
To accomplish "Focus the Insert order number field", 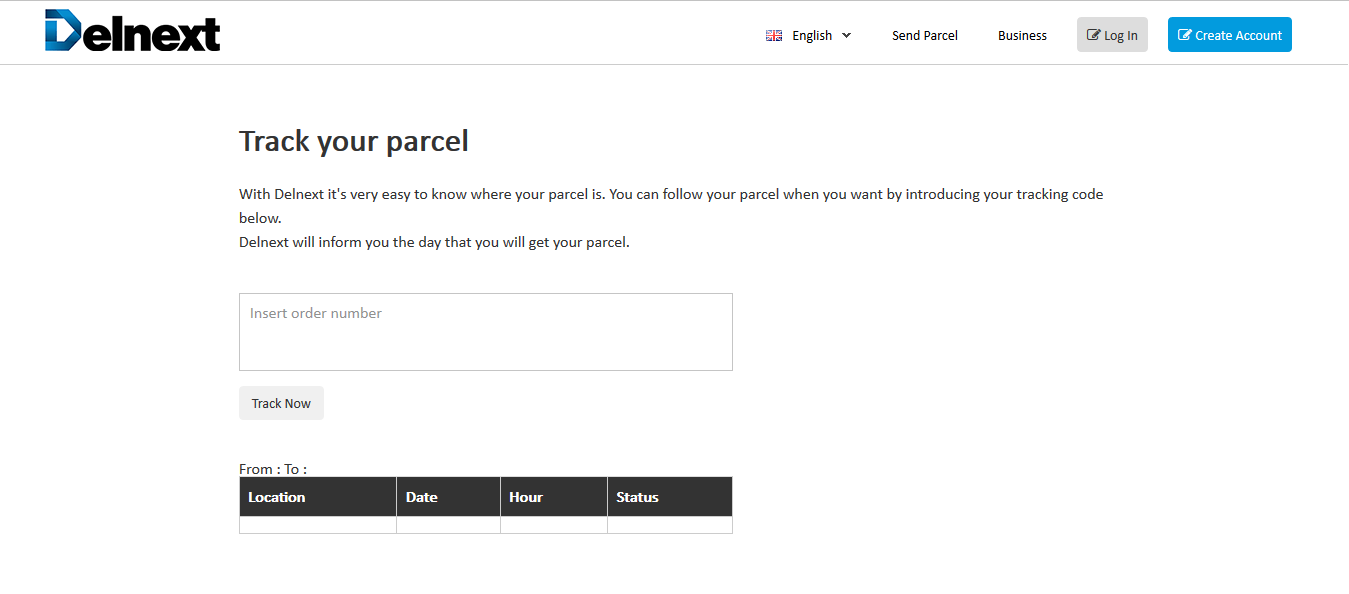I will [486, 332].
